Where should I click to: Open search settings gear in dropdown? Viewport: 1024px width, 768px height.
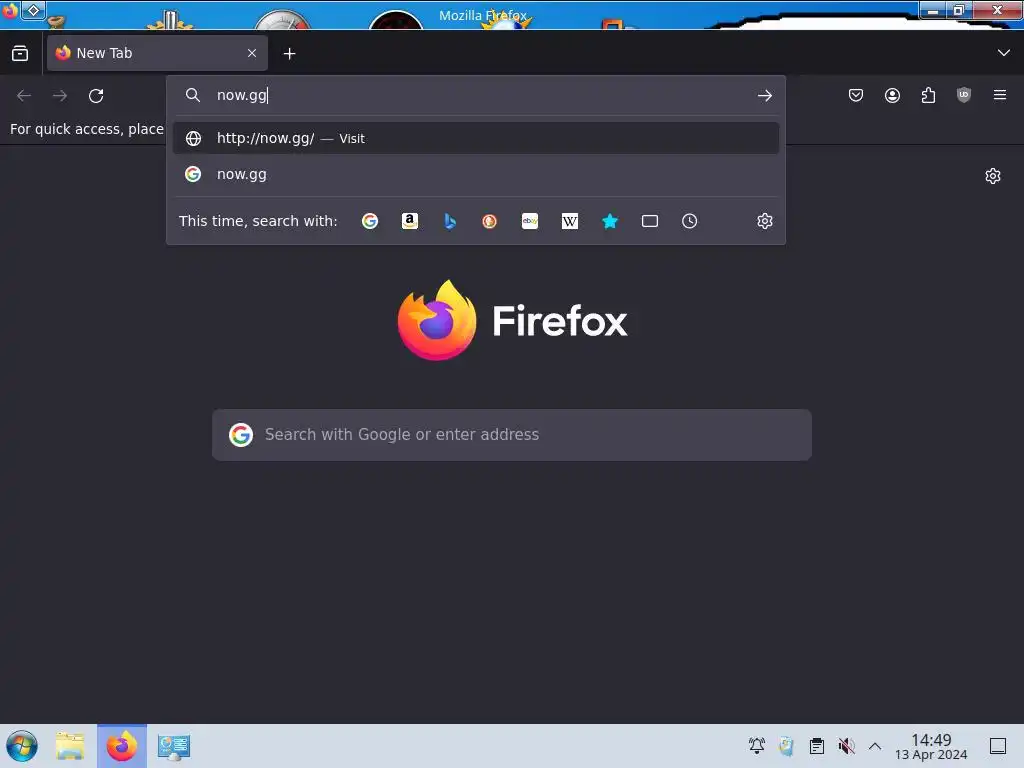tap(765, 221)
